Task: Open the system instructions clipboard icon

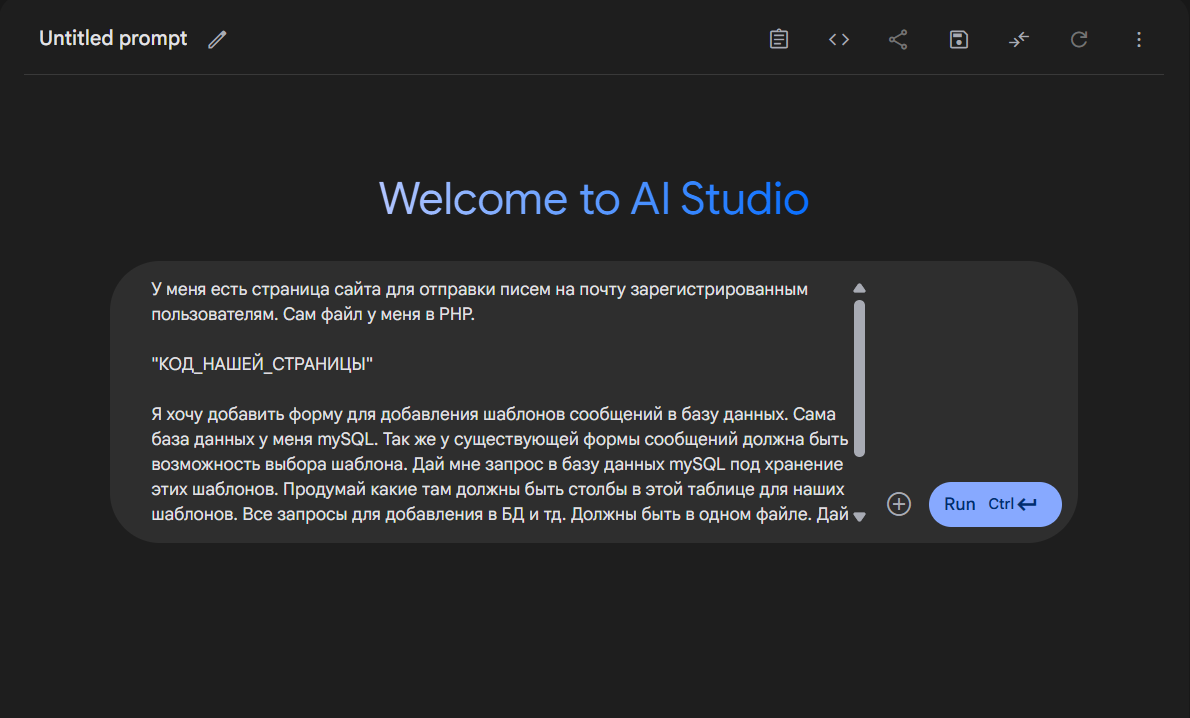Action: coord(779,39)
